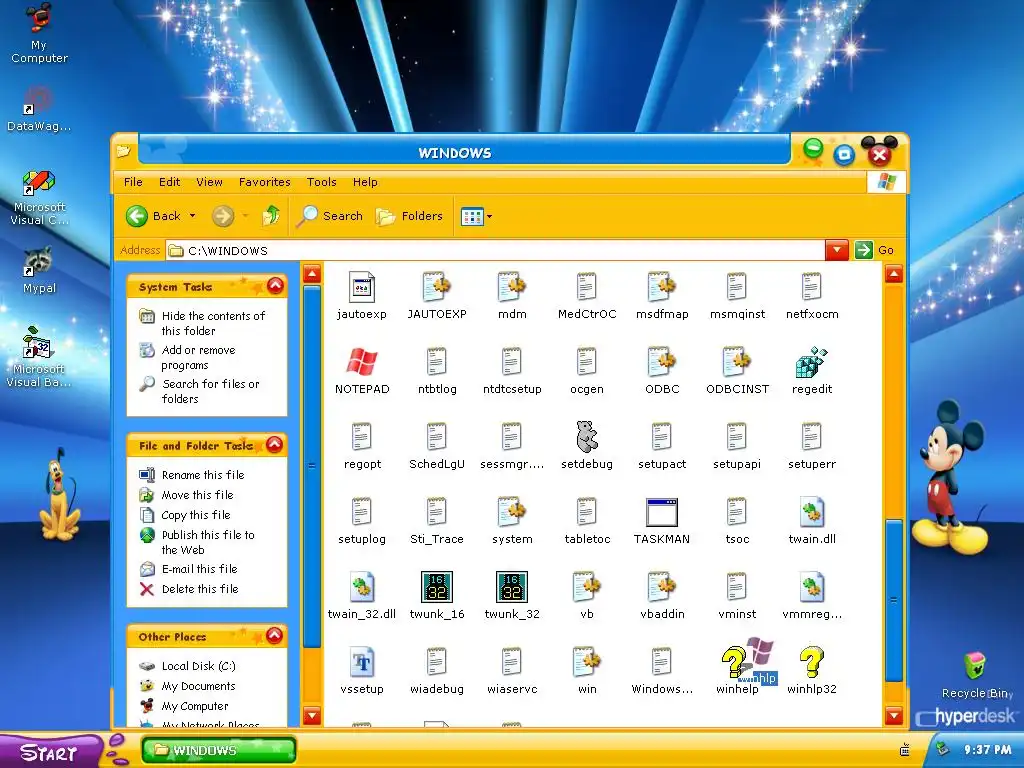Click the WINDOWS taskbar button
Image resolution: width=1024 pixels, height=768 pixels.
click(219, 750)
